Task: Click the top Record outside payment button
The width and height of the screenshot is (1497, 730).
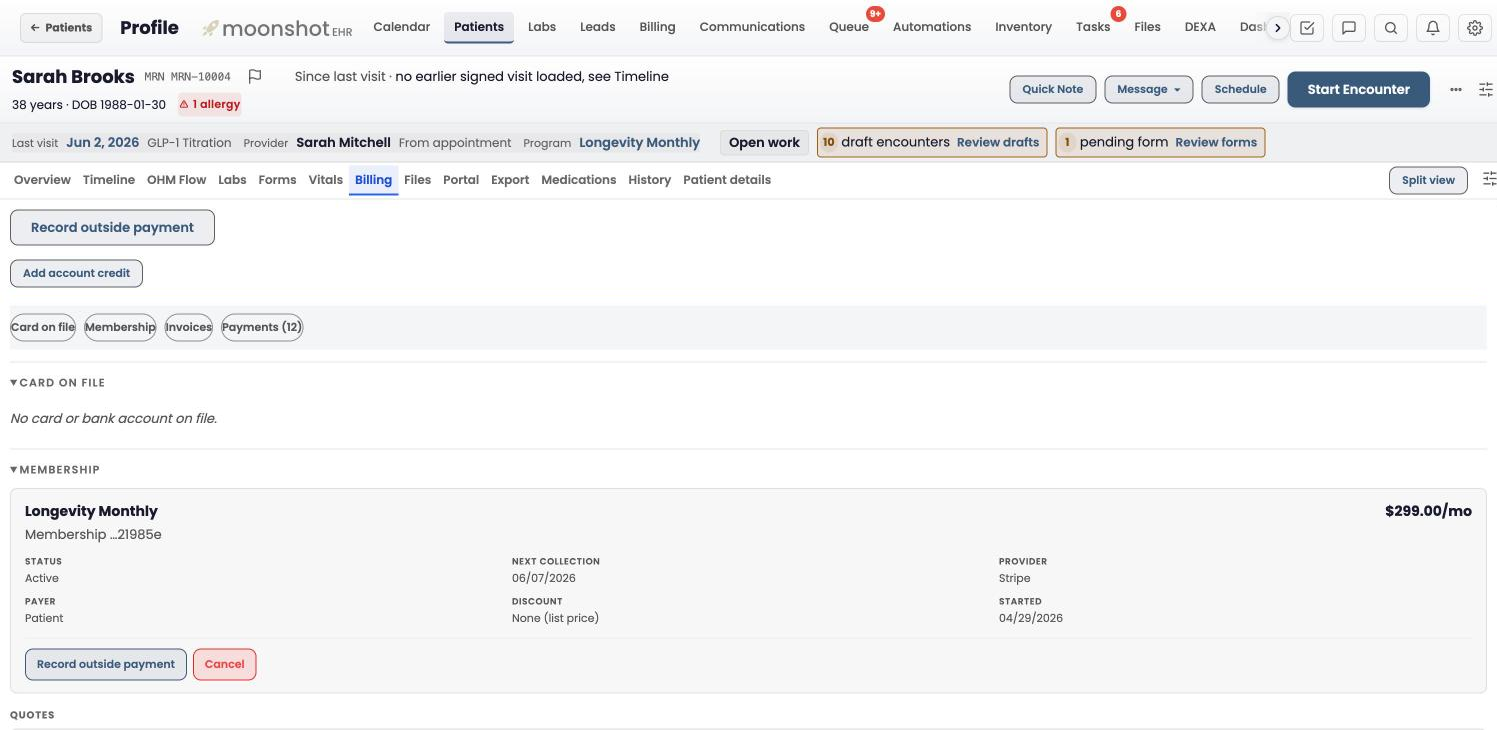Action: 112,227
